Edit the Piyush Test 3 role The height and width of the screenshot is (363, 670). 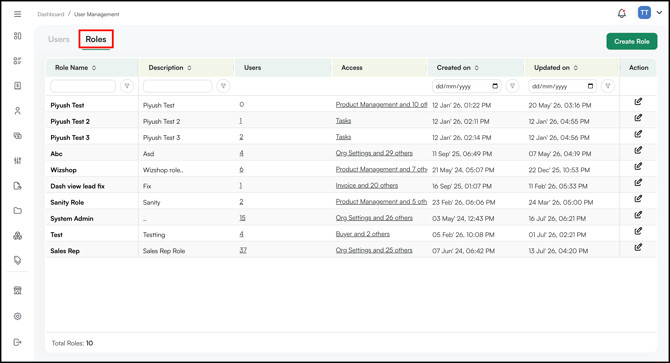638,134
